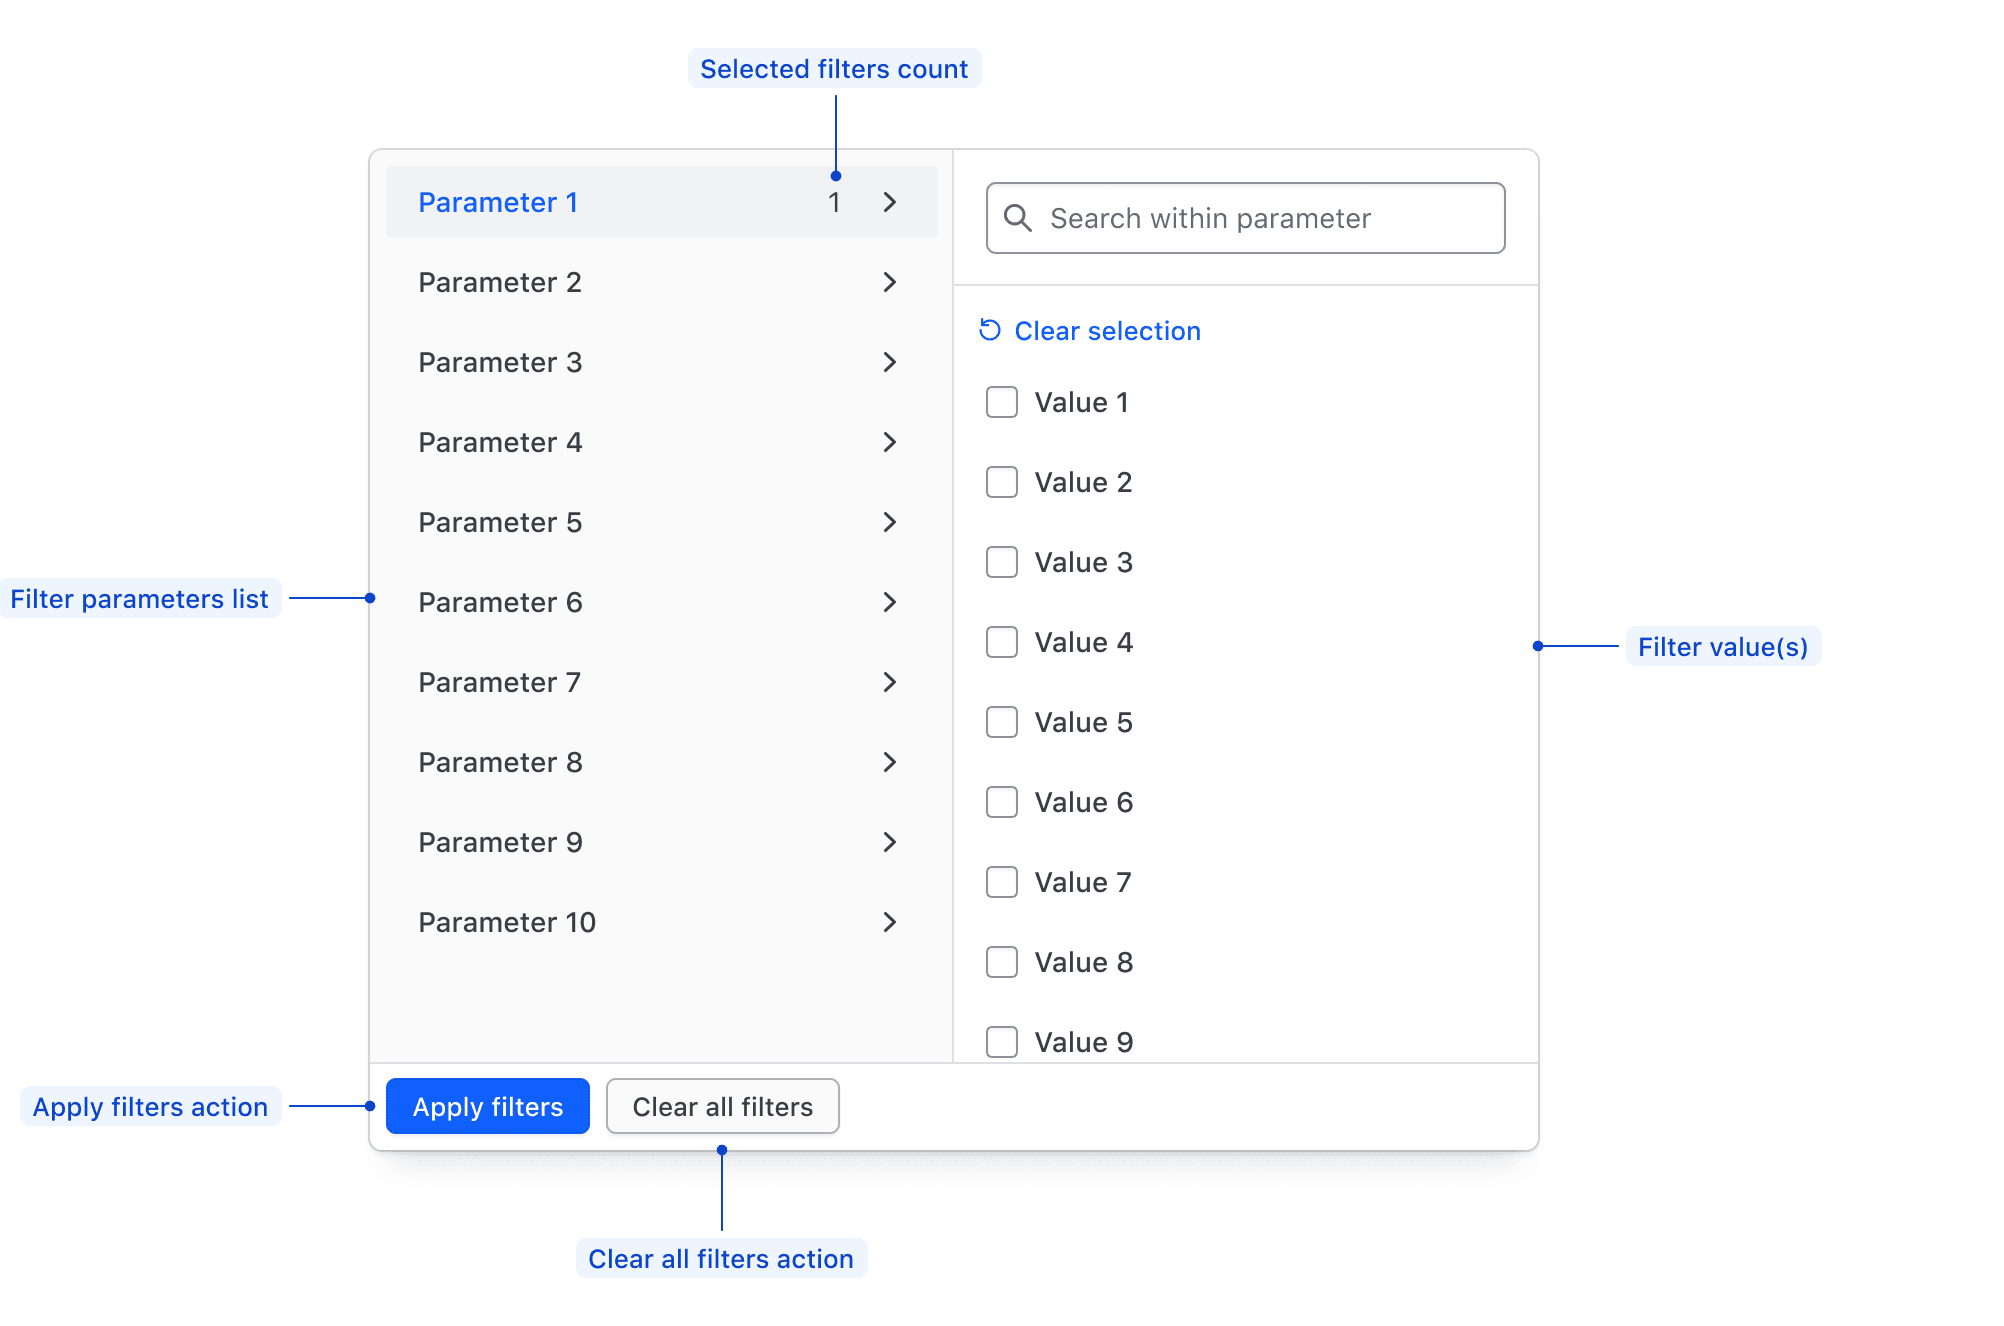This screenshot has width=2004, height=1326.
Task: Click the chevron arrow beside Parameter 4
Action: pyautogui.click(x=890, y=442)
